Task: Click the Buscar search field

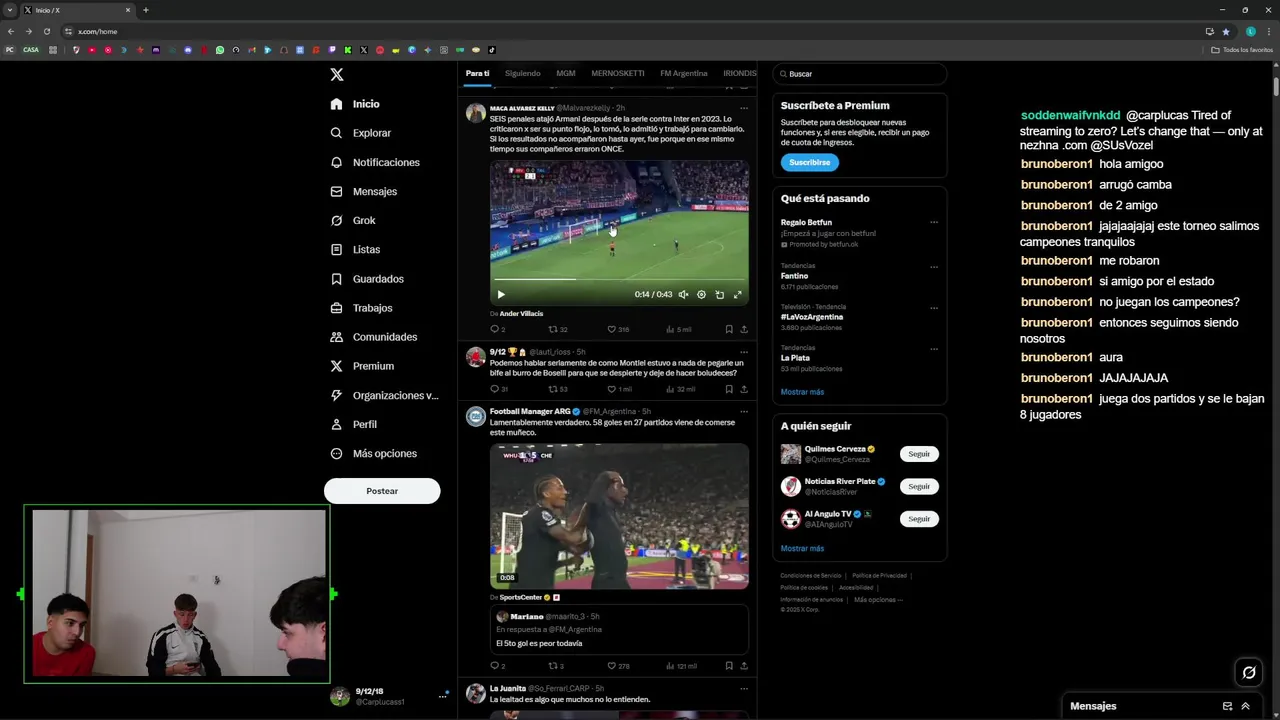Action: coord(860,74)
